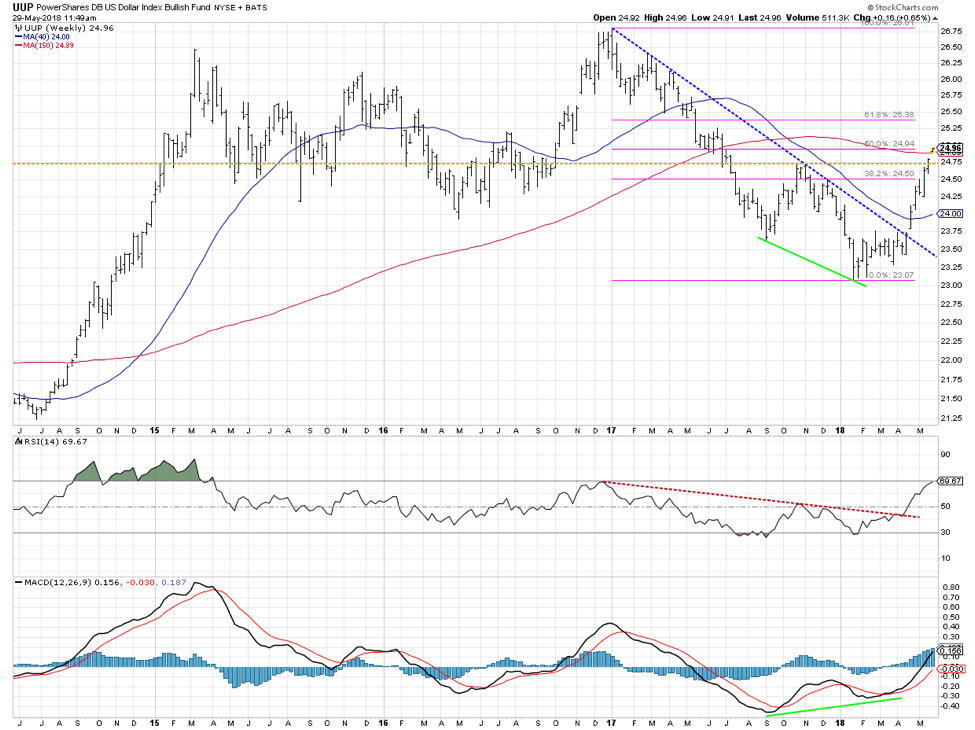Click the UUP ticker symbol in the title
Screen dimensions: 975x730
[x=24, y=8]
